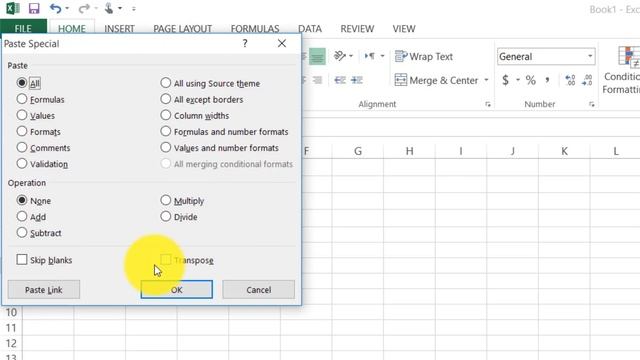Click the Redo arrow icon

point(84,8)
